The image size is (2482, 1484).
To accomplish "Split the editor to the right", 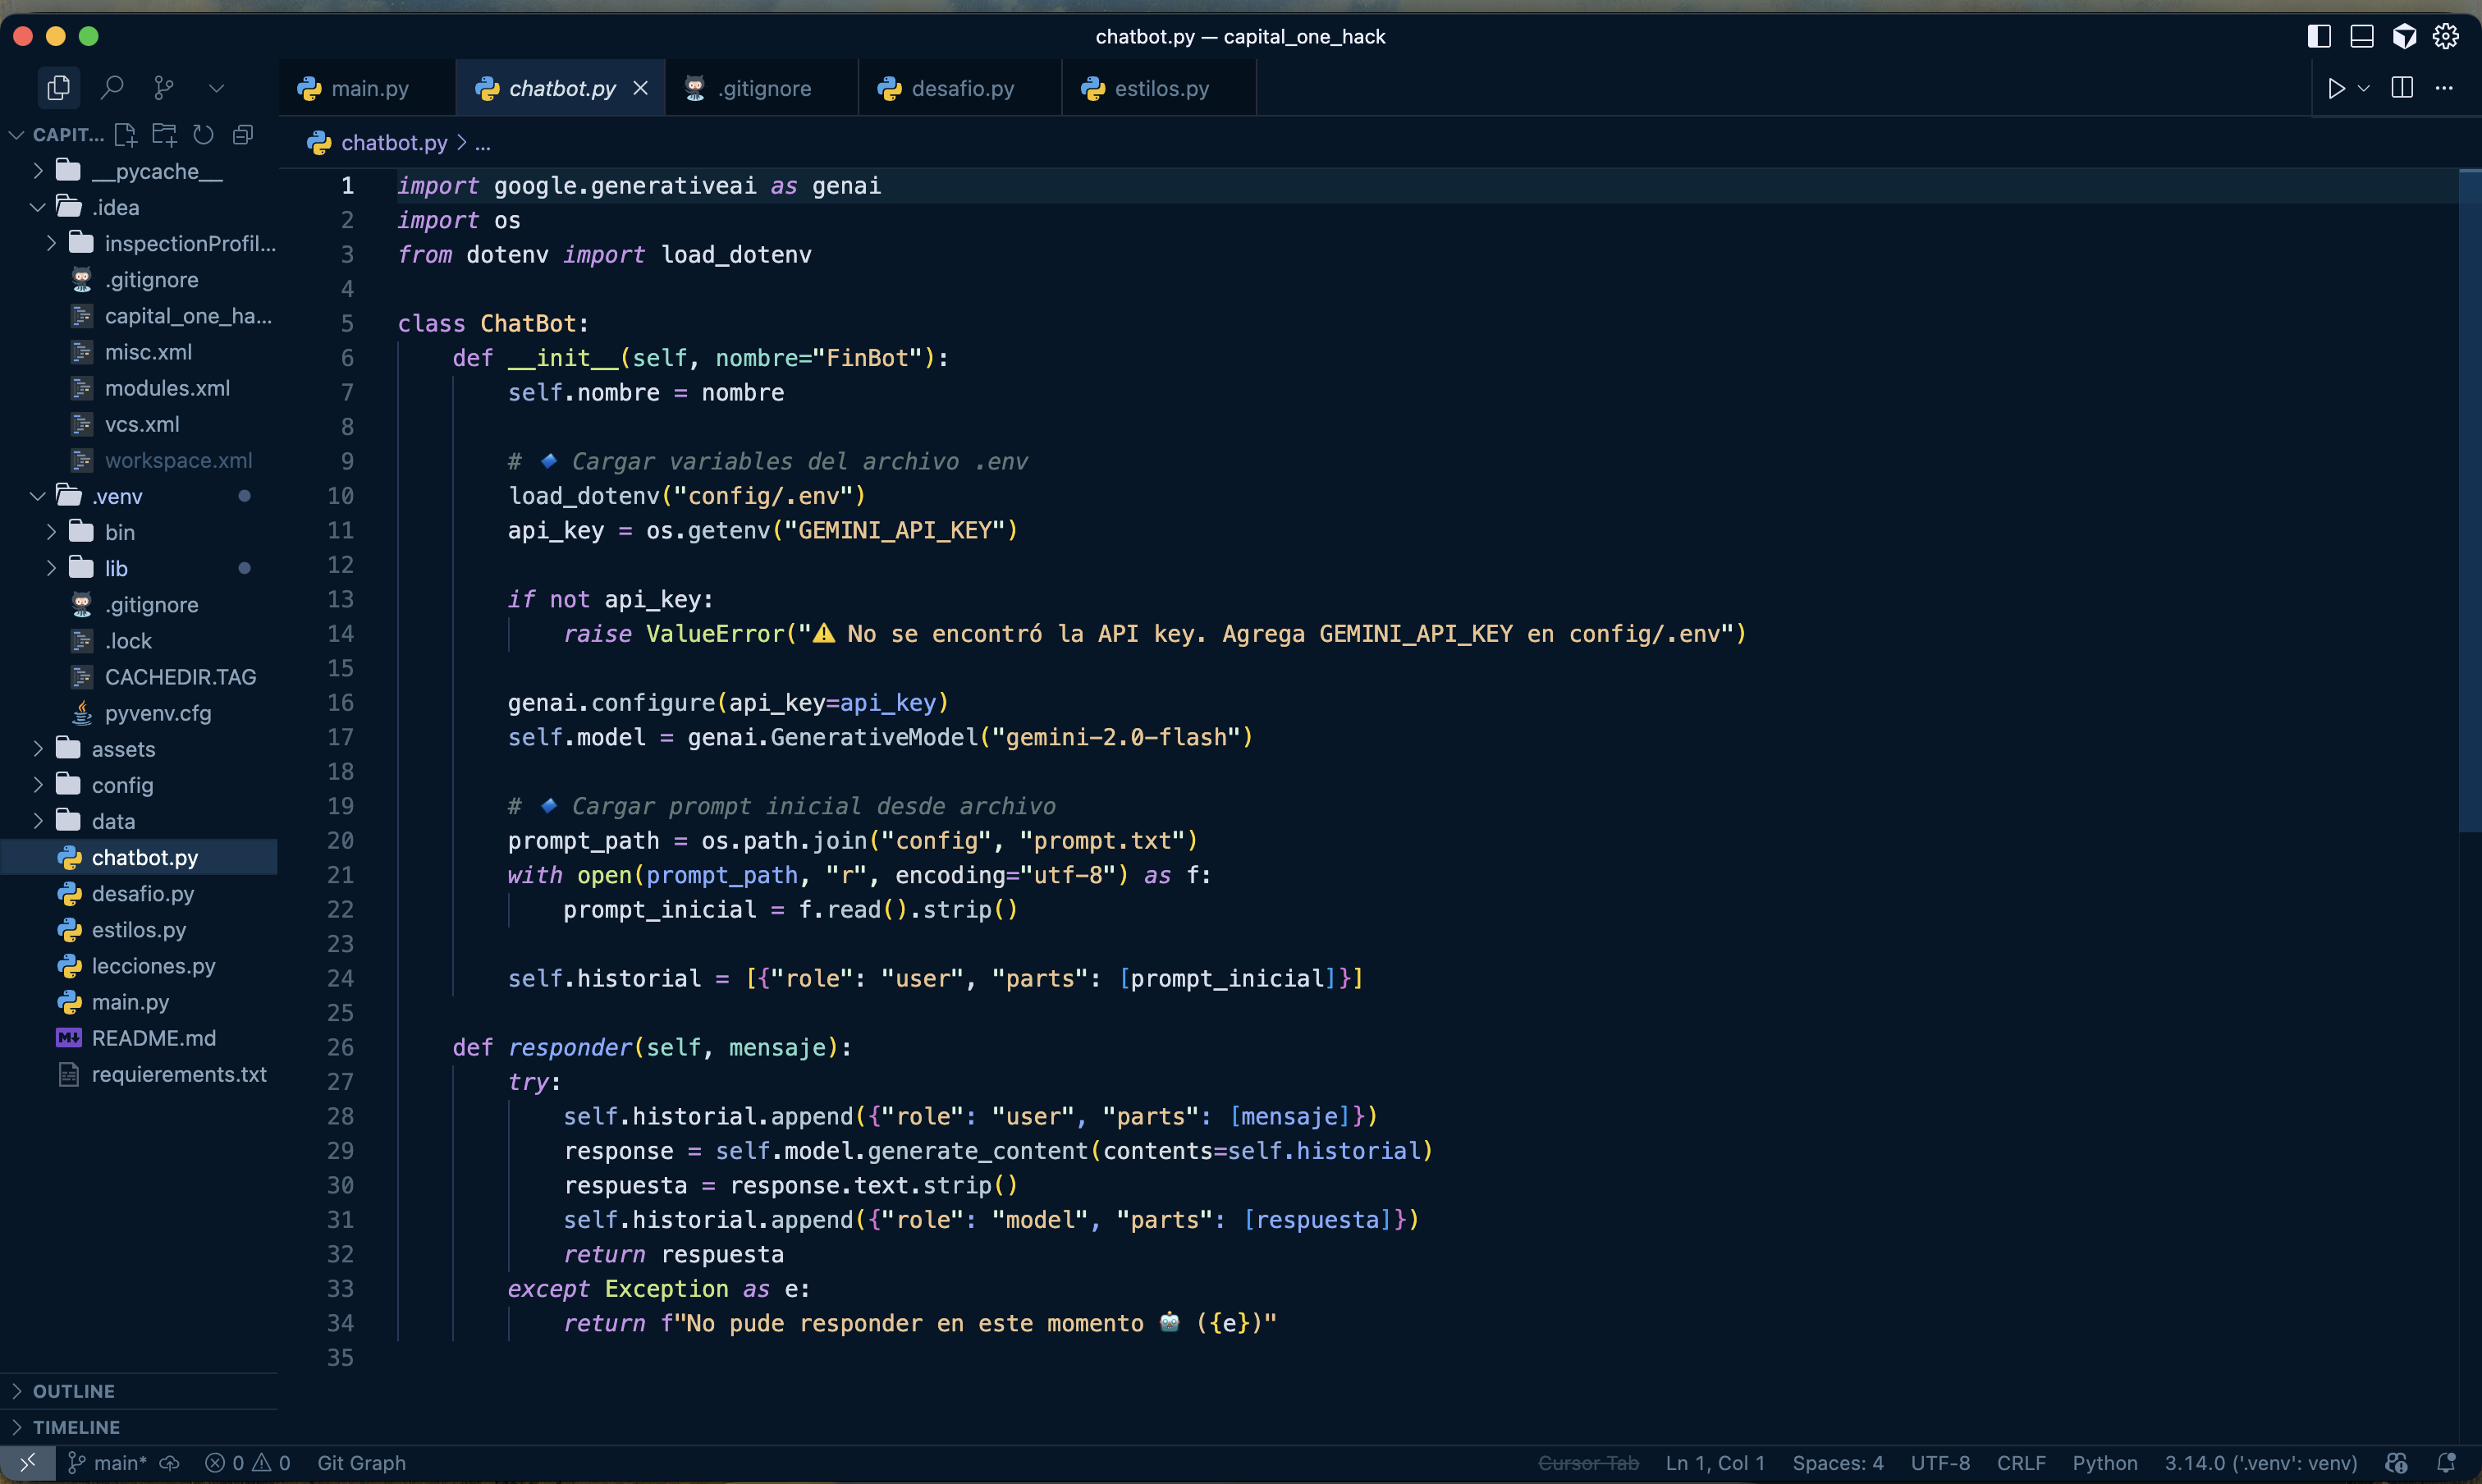I will (x=2402, y=88).
